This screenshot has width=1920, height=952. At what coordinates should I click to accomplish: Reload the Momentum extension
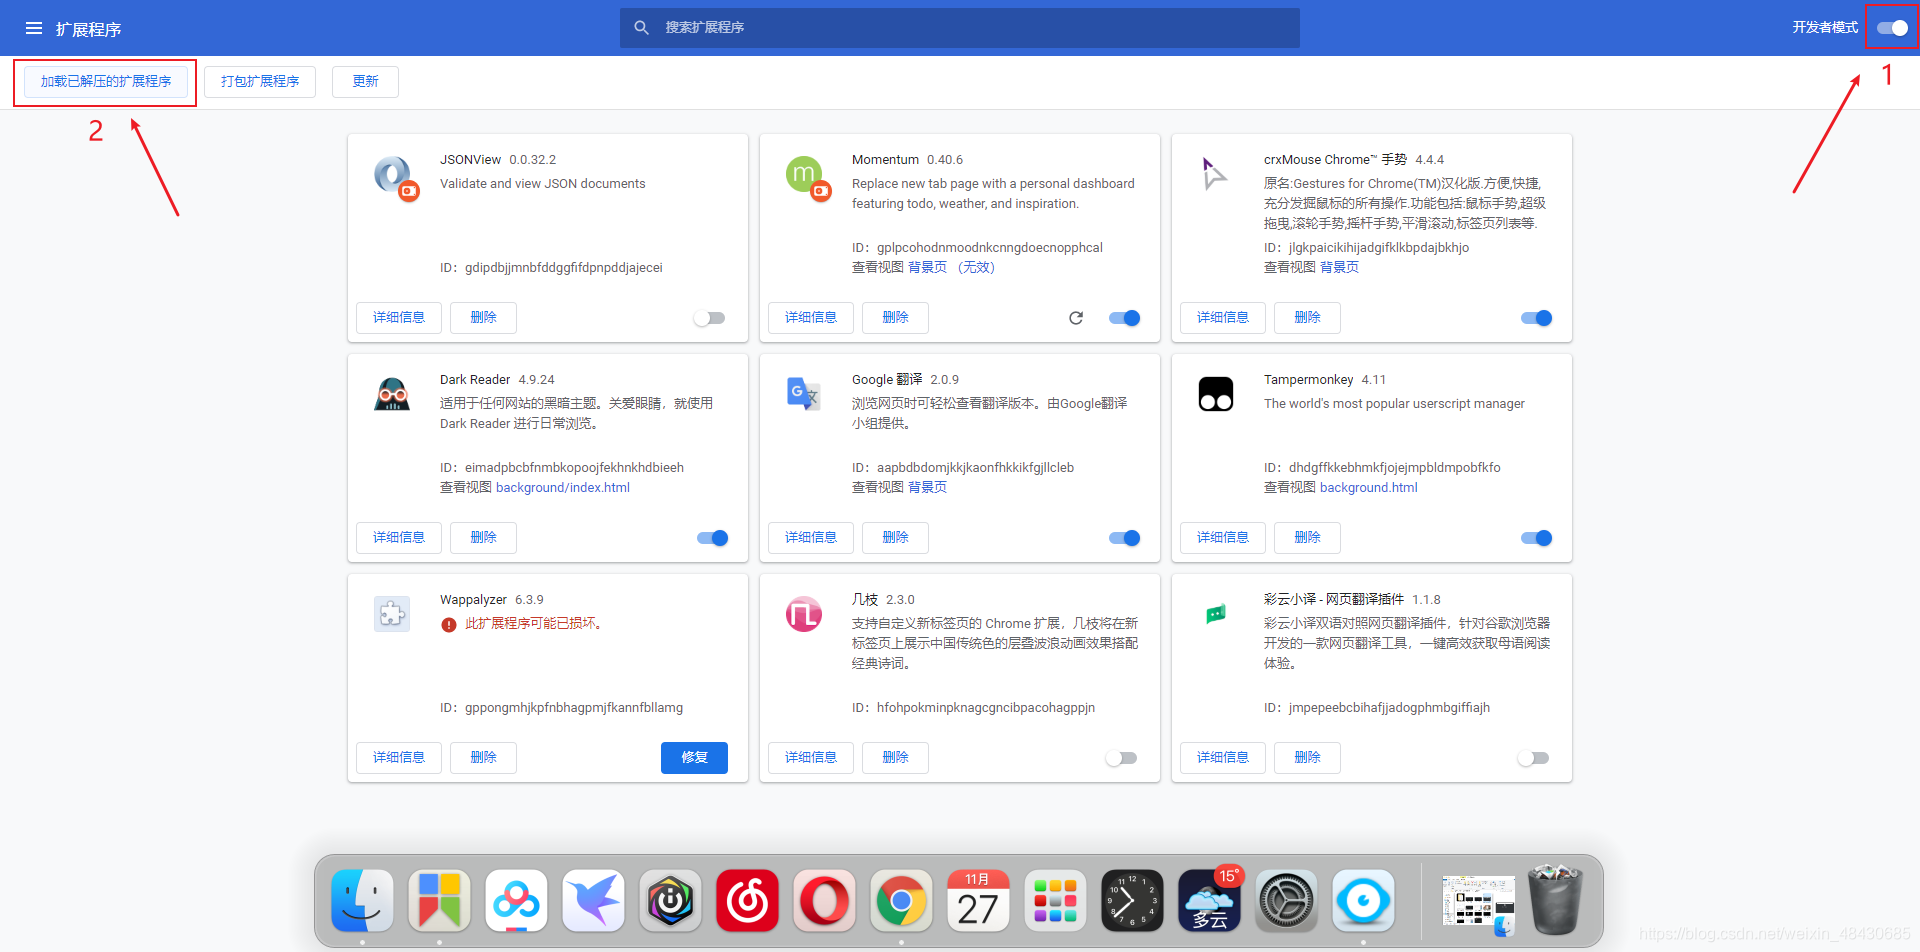tap(1076, 318)
